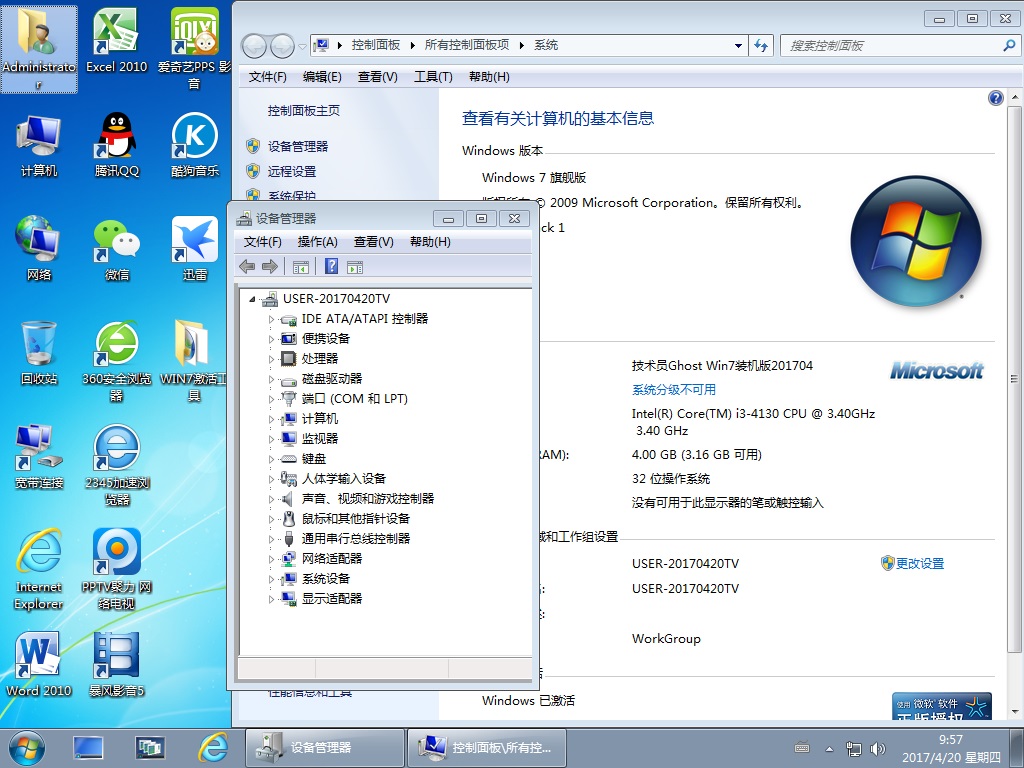Image resolution: width=1024 pixels, height=768 pixels.
Task: Open the 爱奇艺PPS 影音 desktop shortcut
Action: tap(195, 50)
